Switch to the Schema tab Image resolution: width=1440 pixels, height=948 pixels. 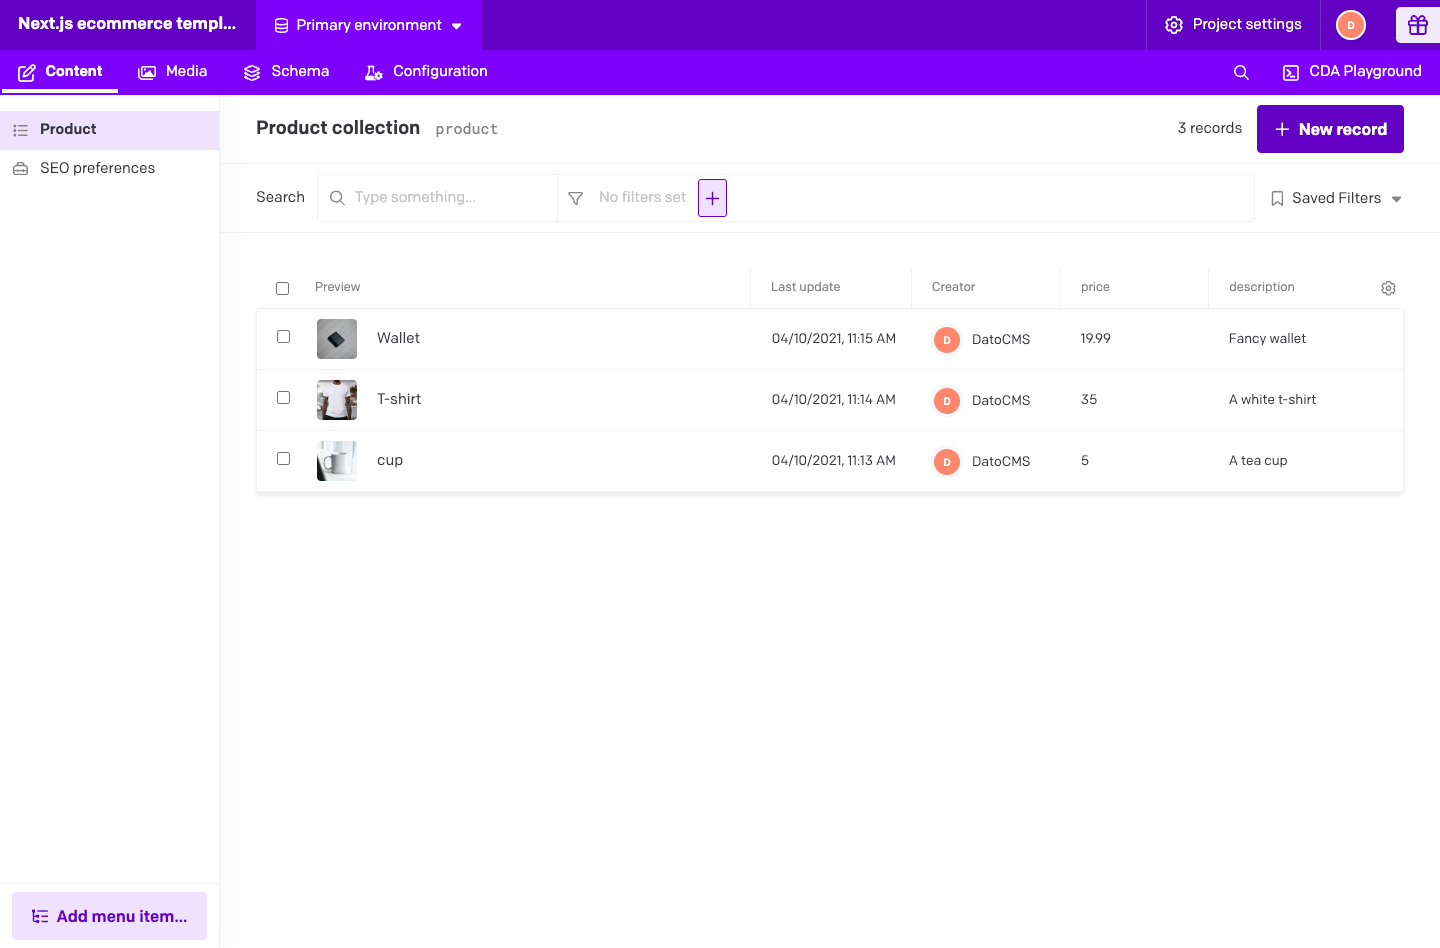(286, 72)
